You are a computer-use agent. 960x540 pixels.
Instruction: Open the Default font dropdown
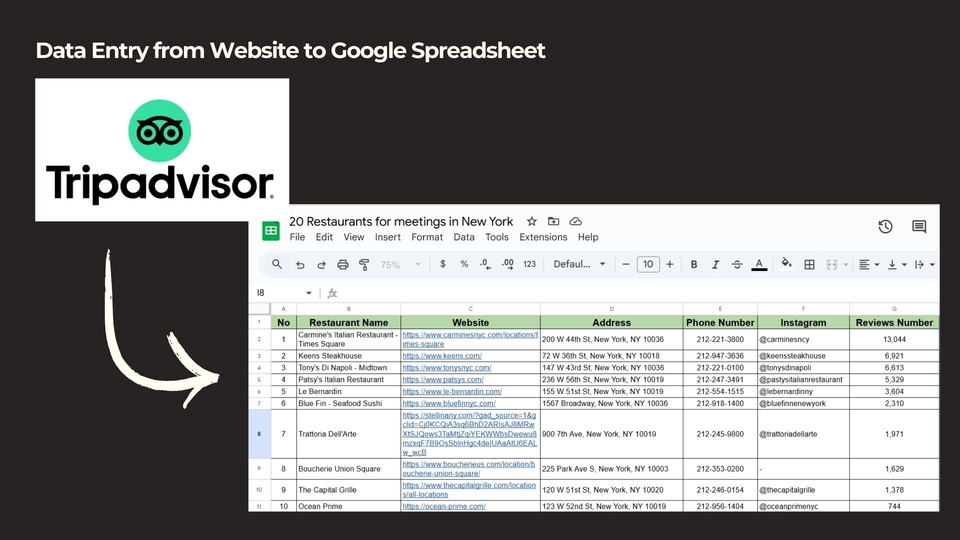[x=579, y=264]
